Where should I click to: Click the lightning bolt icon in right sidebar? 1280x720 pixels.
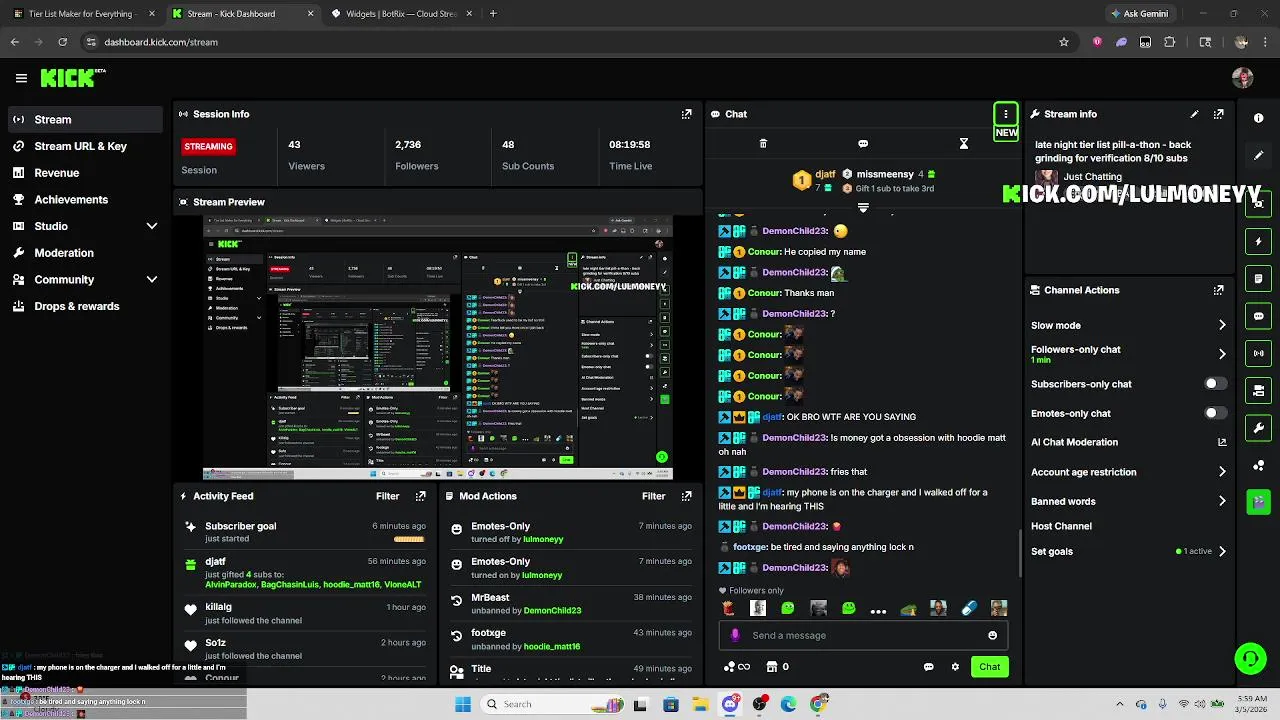tap(1258, 241)
